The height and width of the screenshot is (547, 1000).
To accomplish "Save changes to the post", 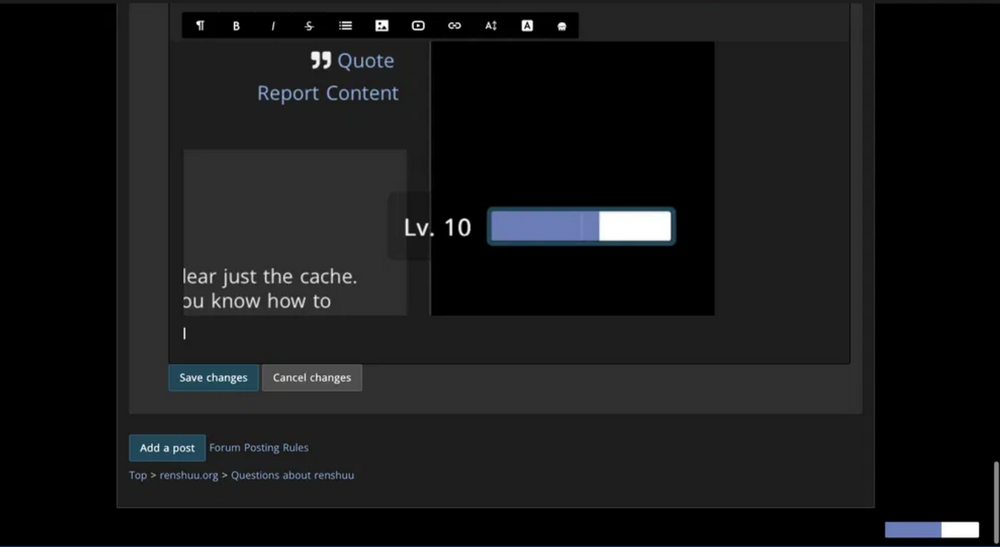I will click(x=213, y=378).
